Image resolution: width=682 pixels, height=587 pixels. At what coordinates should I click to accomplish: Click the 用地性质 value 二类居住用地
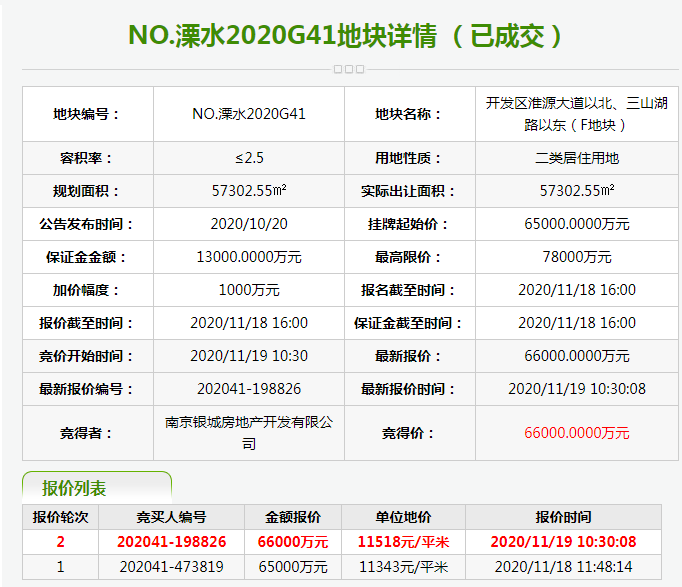click(x=577, y=158)
